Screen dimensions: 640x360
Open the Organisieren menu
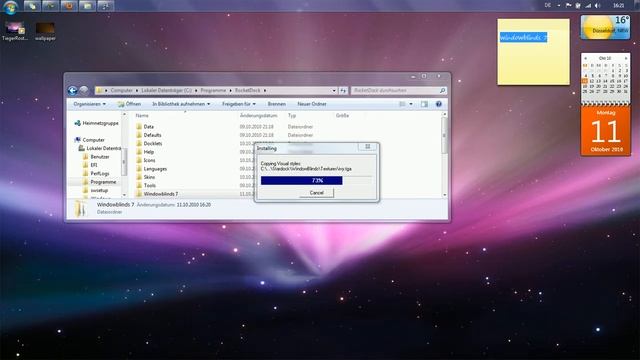point(89,104)
